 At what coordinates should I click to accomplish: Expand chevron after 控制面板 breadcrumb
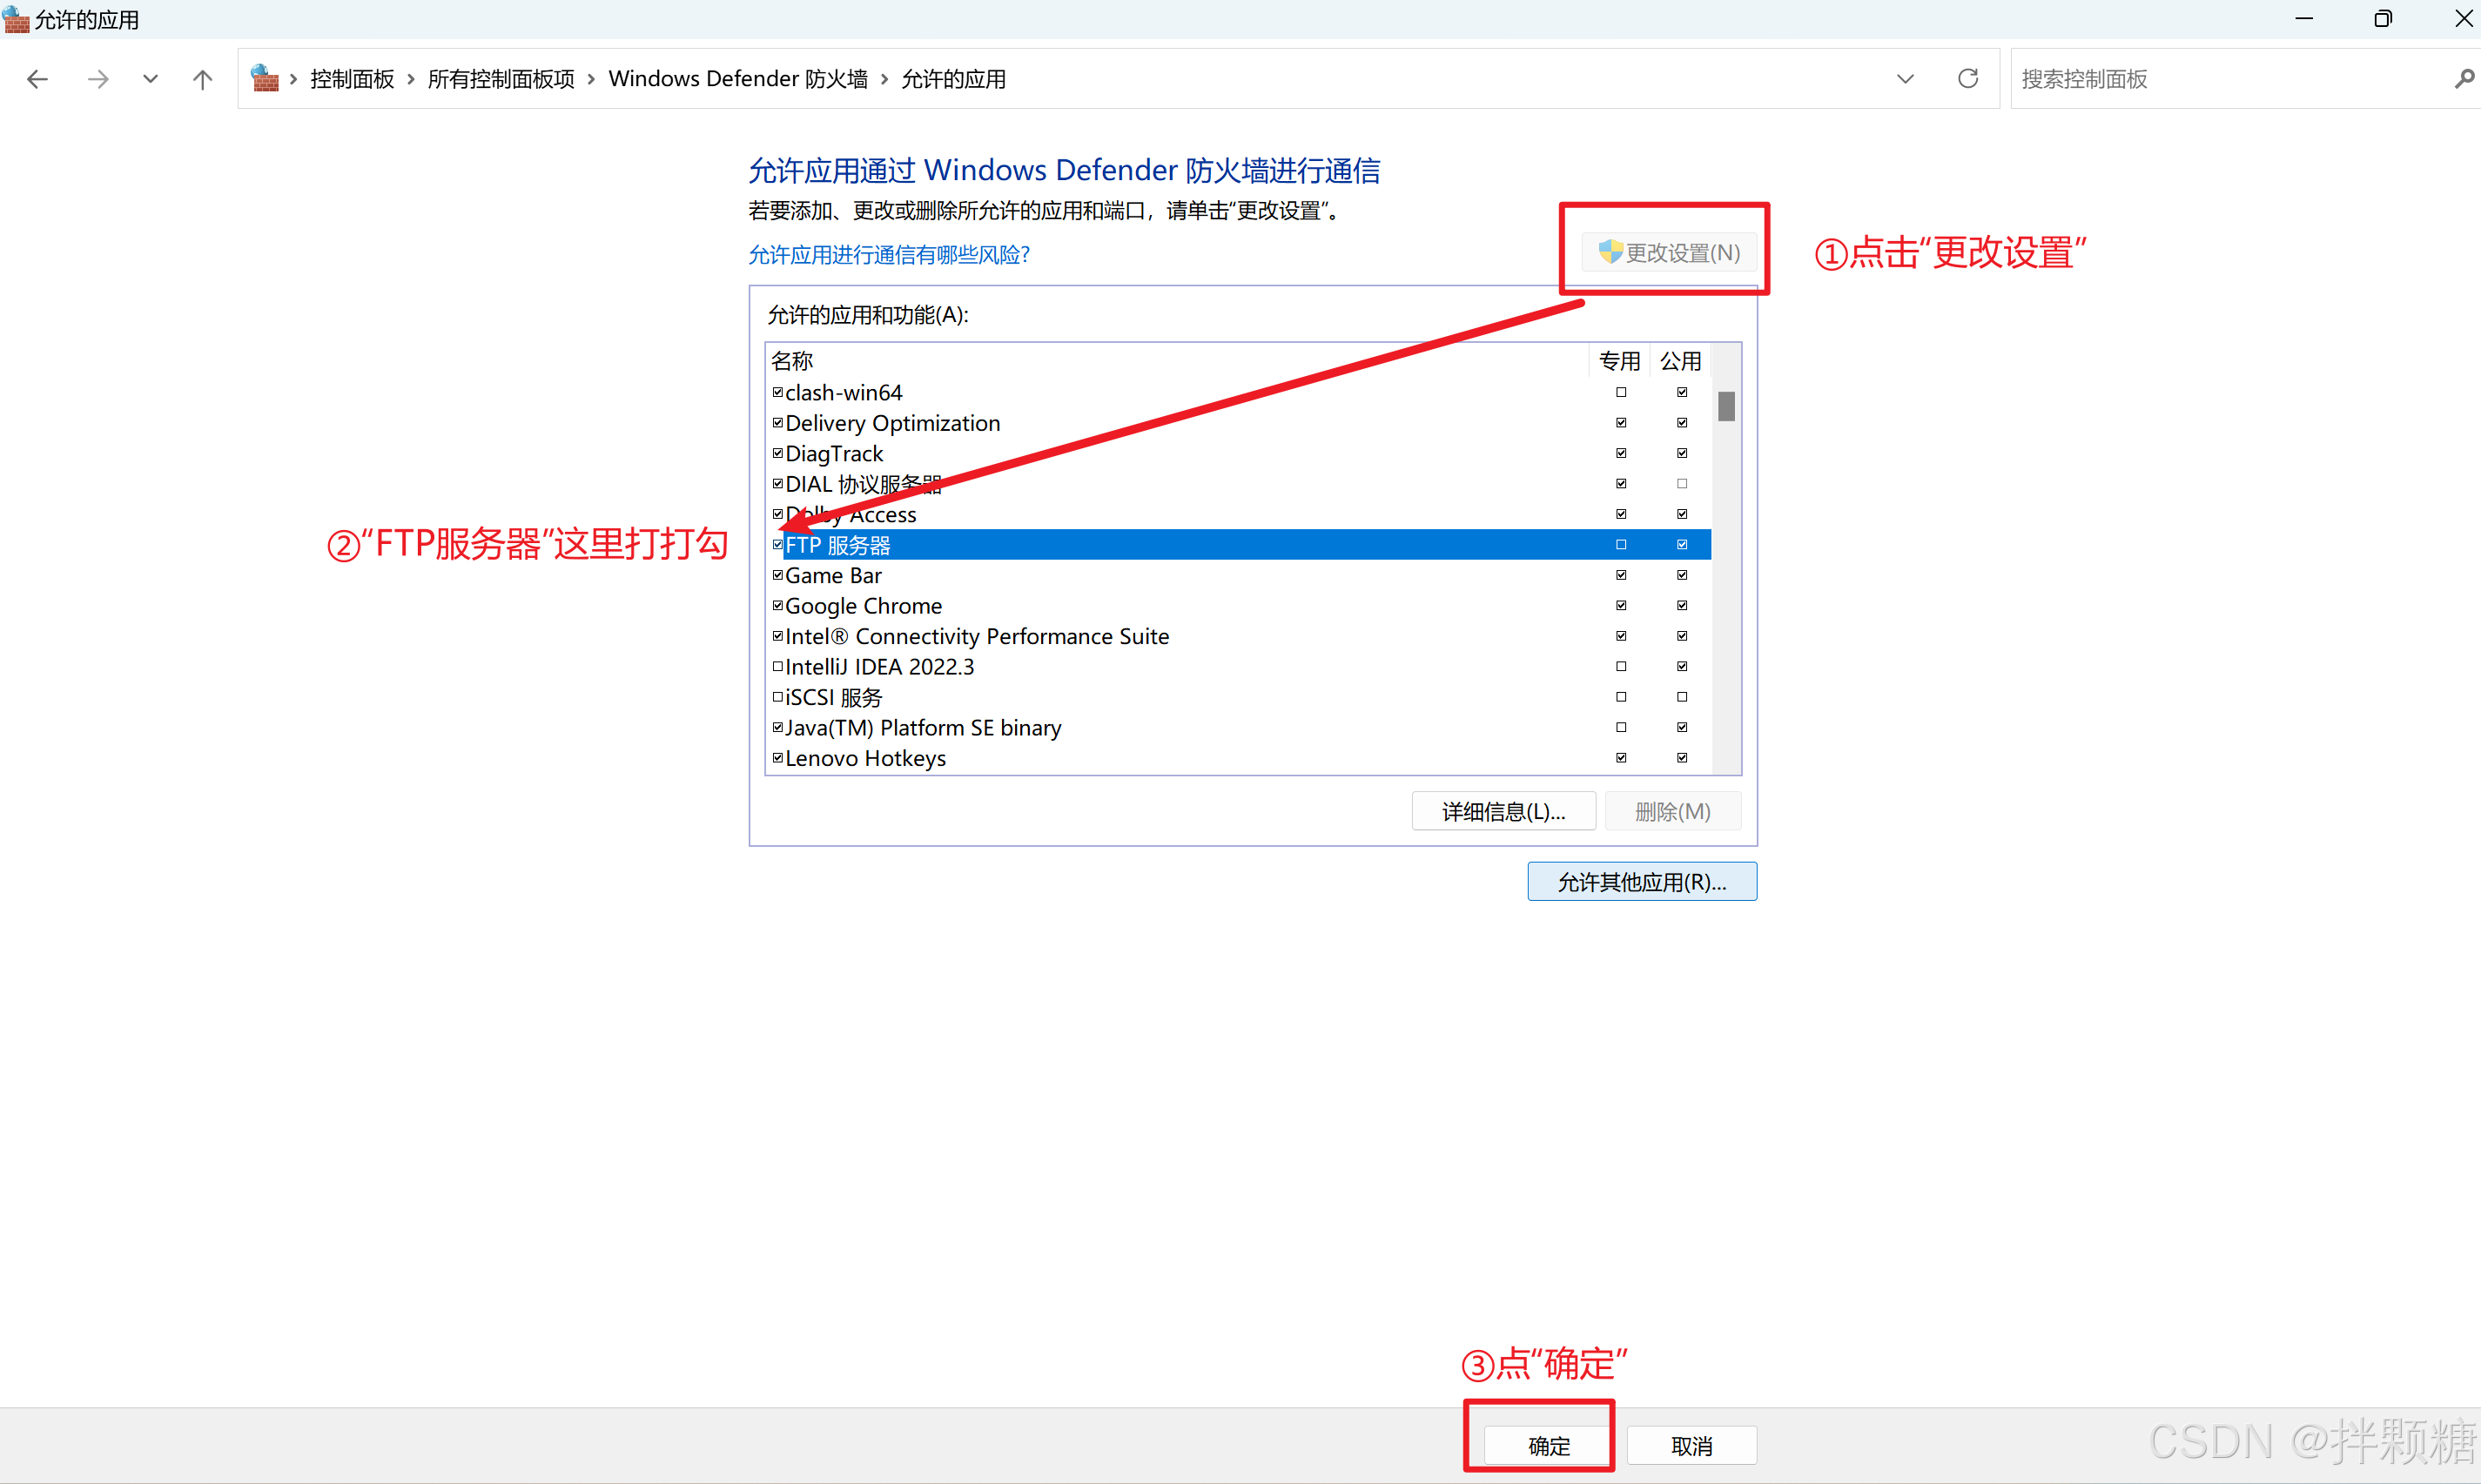[x=410, y=79]
